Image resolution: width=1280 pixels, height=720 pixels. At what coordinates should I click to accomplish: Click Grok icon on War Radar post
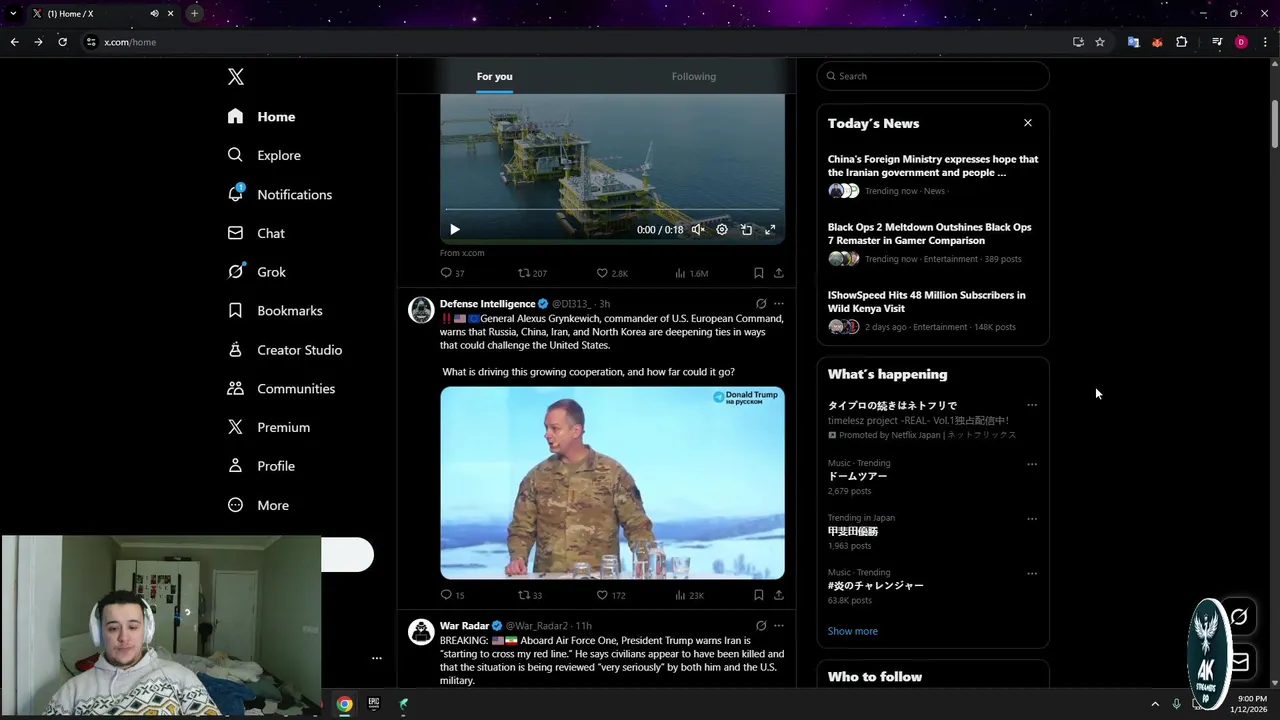coord(761,626)
